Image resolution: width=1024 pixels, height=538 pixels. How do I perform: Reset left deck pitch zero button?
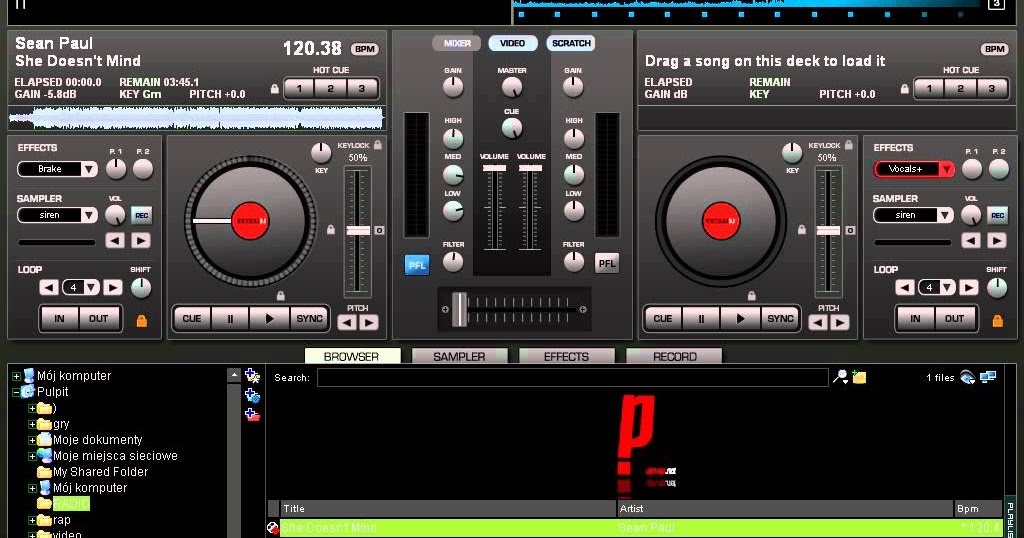point(379,230)
